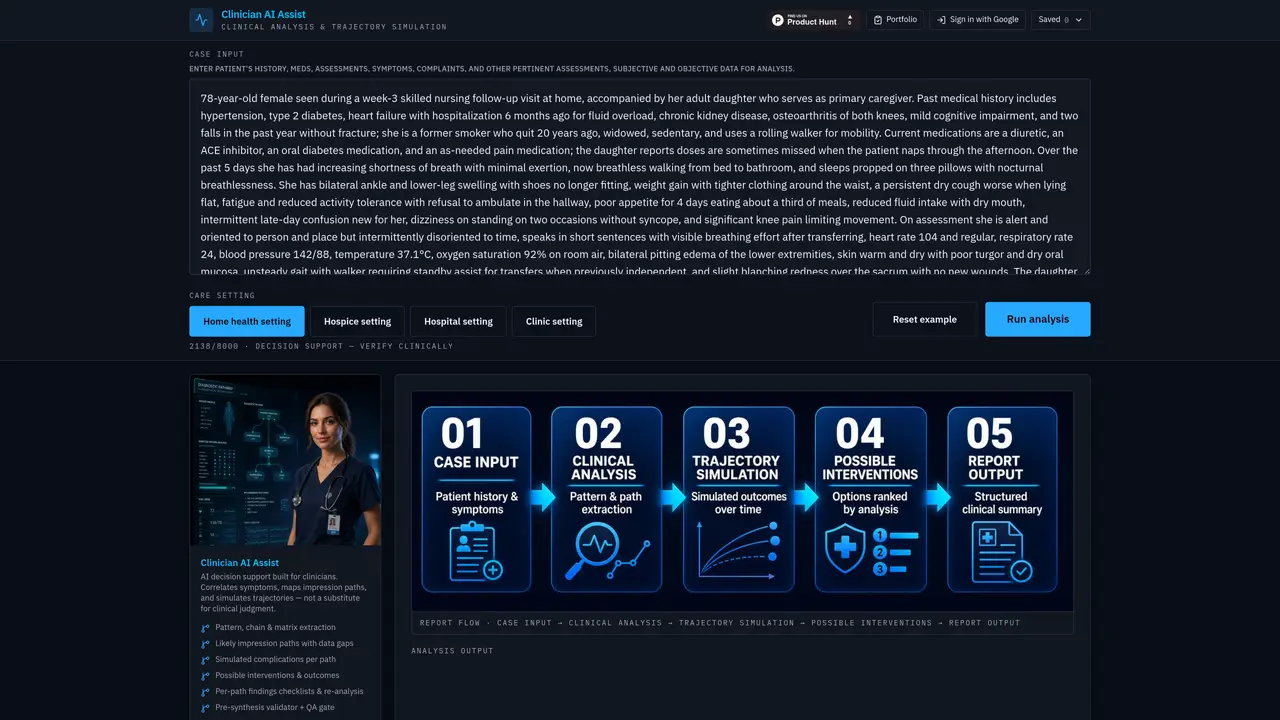Click inside the case input text area
Screen dimensions: 1280x720
coord(640,177)
